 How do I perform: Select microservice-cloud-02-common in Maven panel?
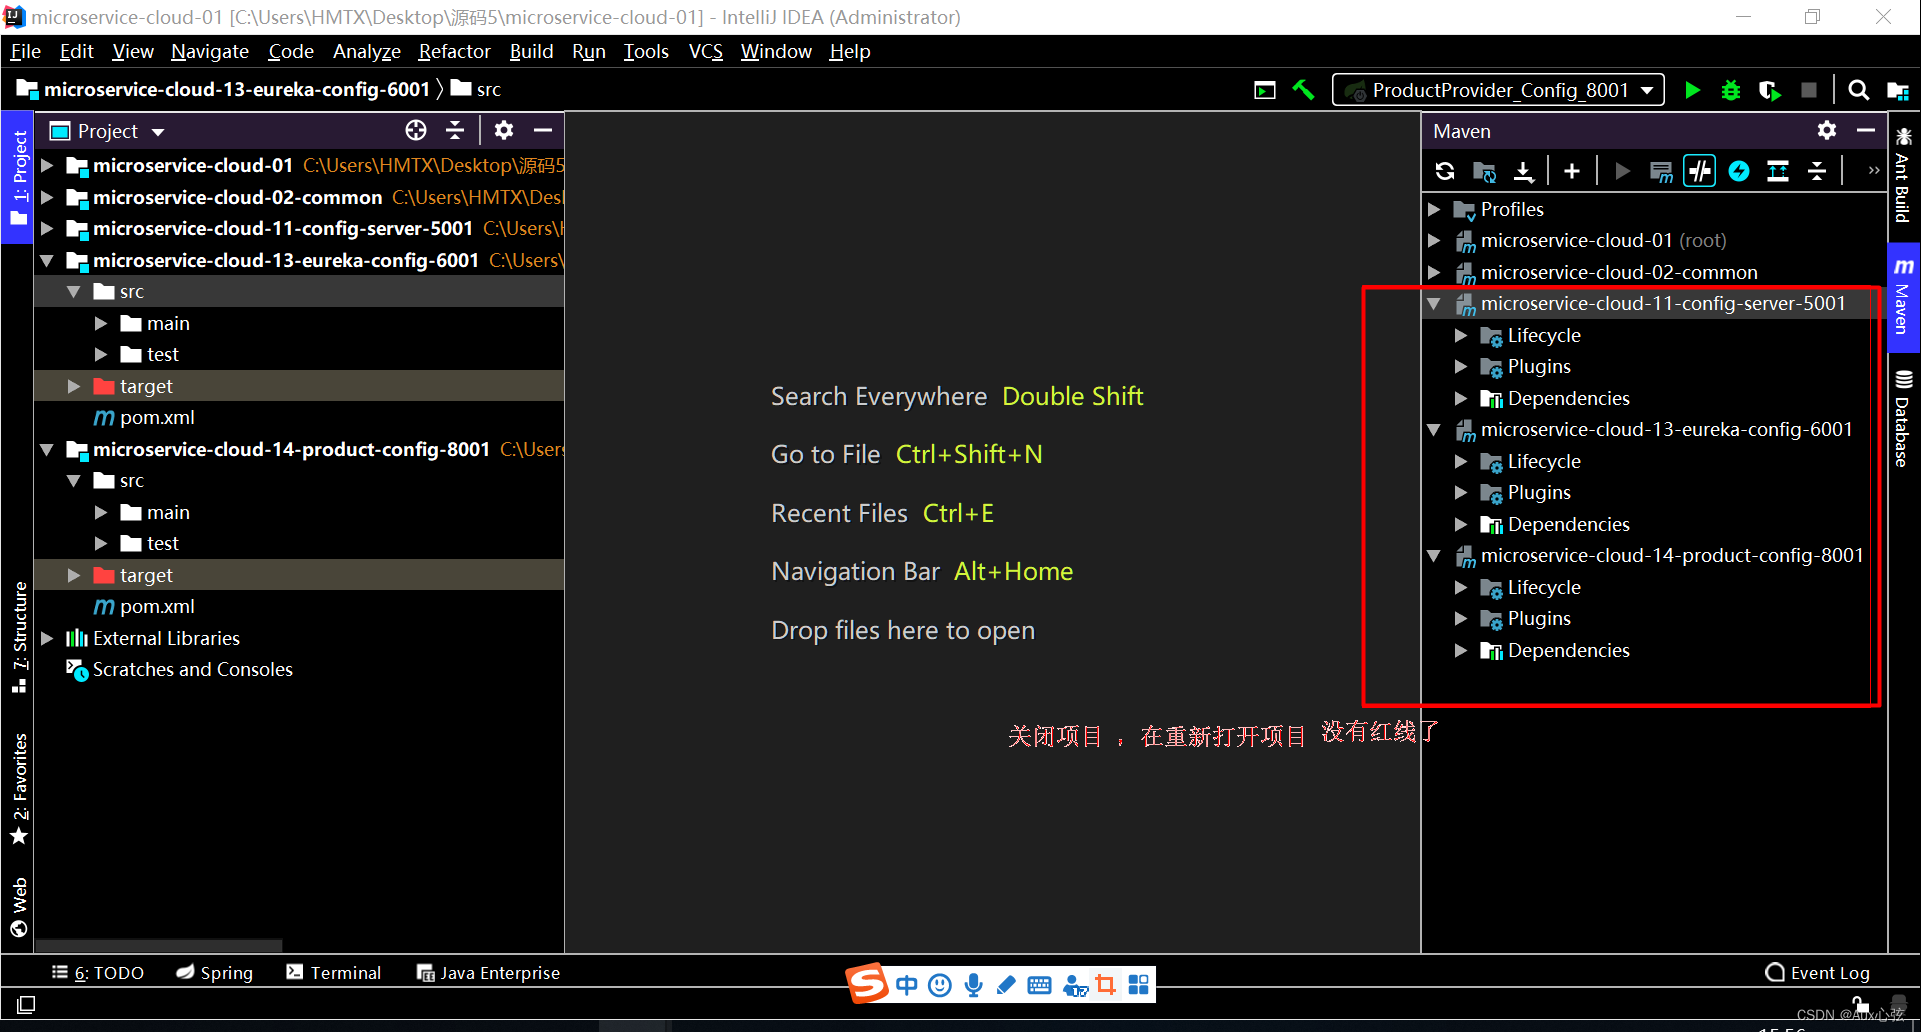(x=1619, y=272)
